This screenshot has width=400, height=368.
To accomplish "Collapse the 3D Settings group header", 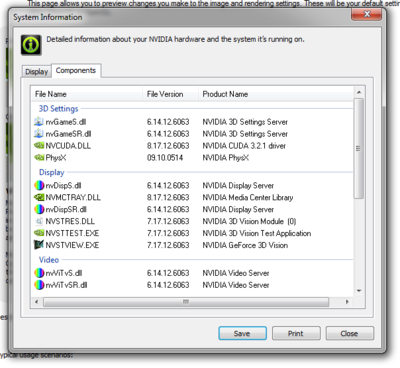I will [x=58, y=109].
